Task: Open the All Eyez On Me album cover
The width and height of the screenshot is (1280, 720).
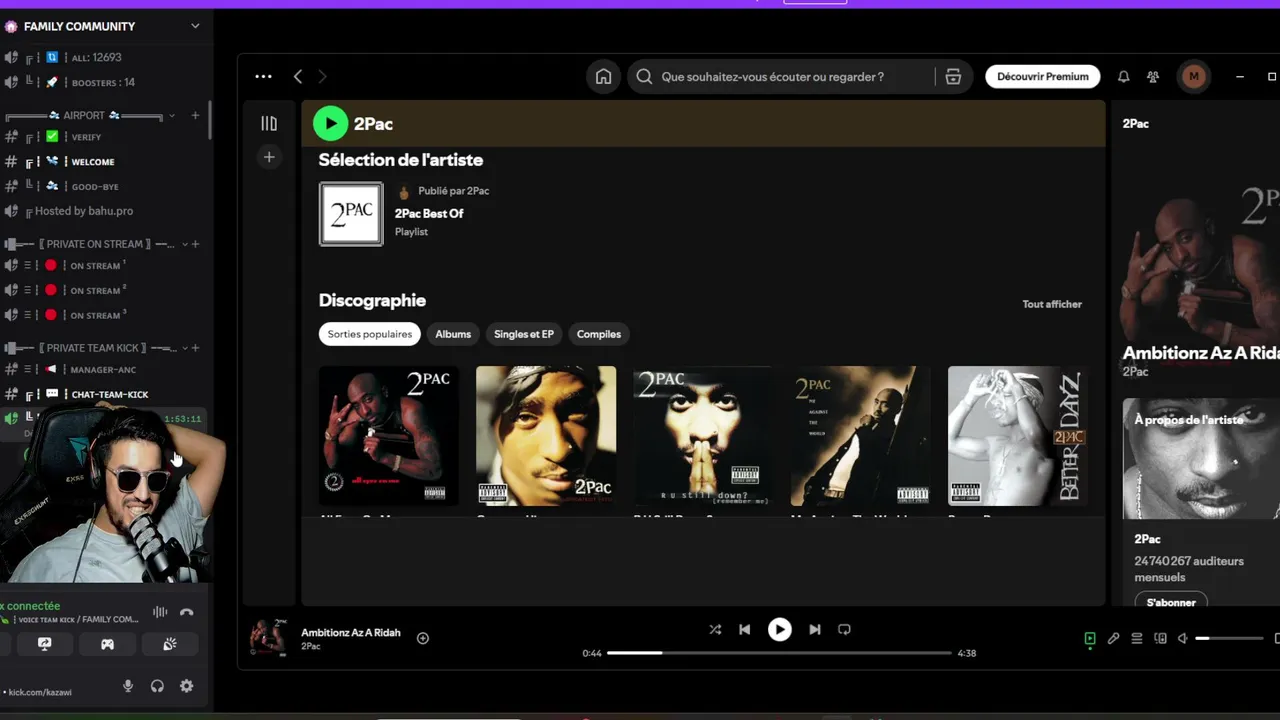Action: pyautogui.click(x=389, y=436)
